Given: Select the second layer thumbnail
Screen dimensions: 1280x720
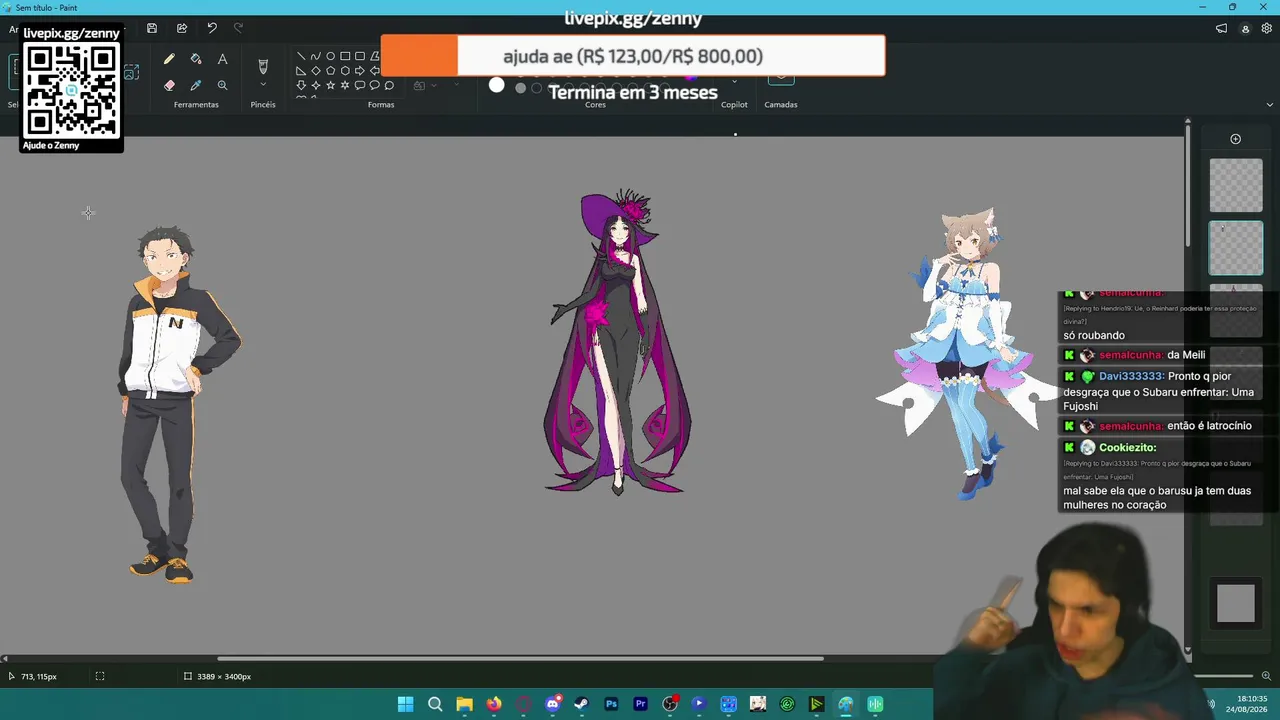Looking at the screenshot, I should tap(1236, 248).
